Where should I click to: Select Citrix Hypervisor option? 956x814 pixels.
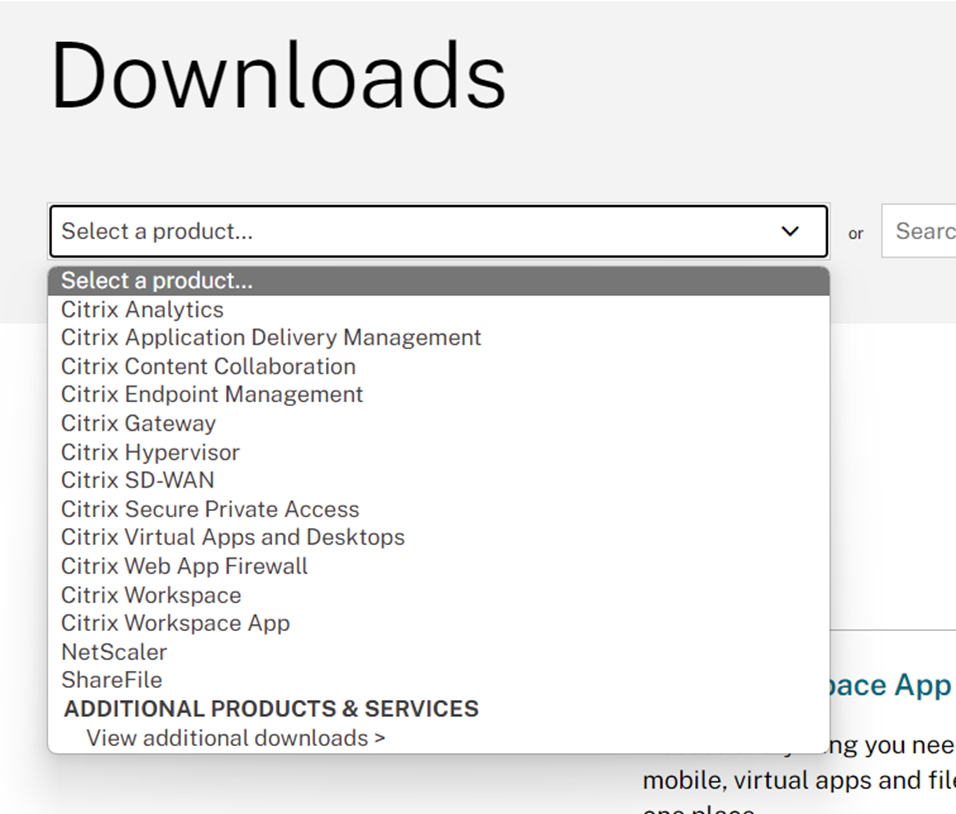click(438, 452)
